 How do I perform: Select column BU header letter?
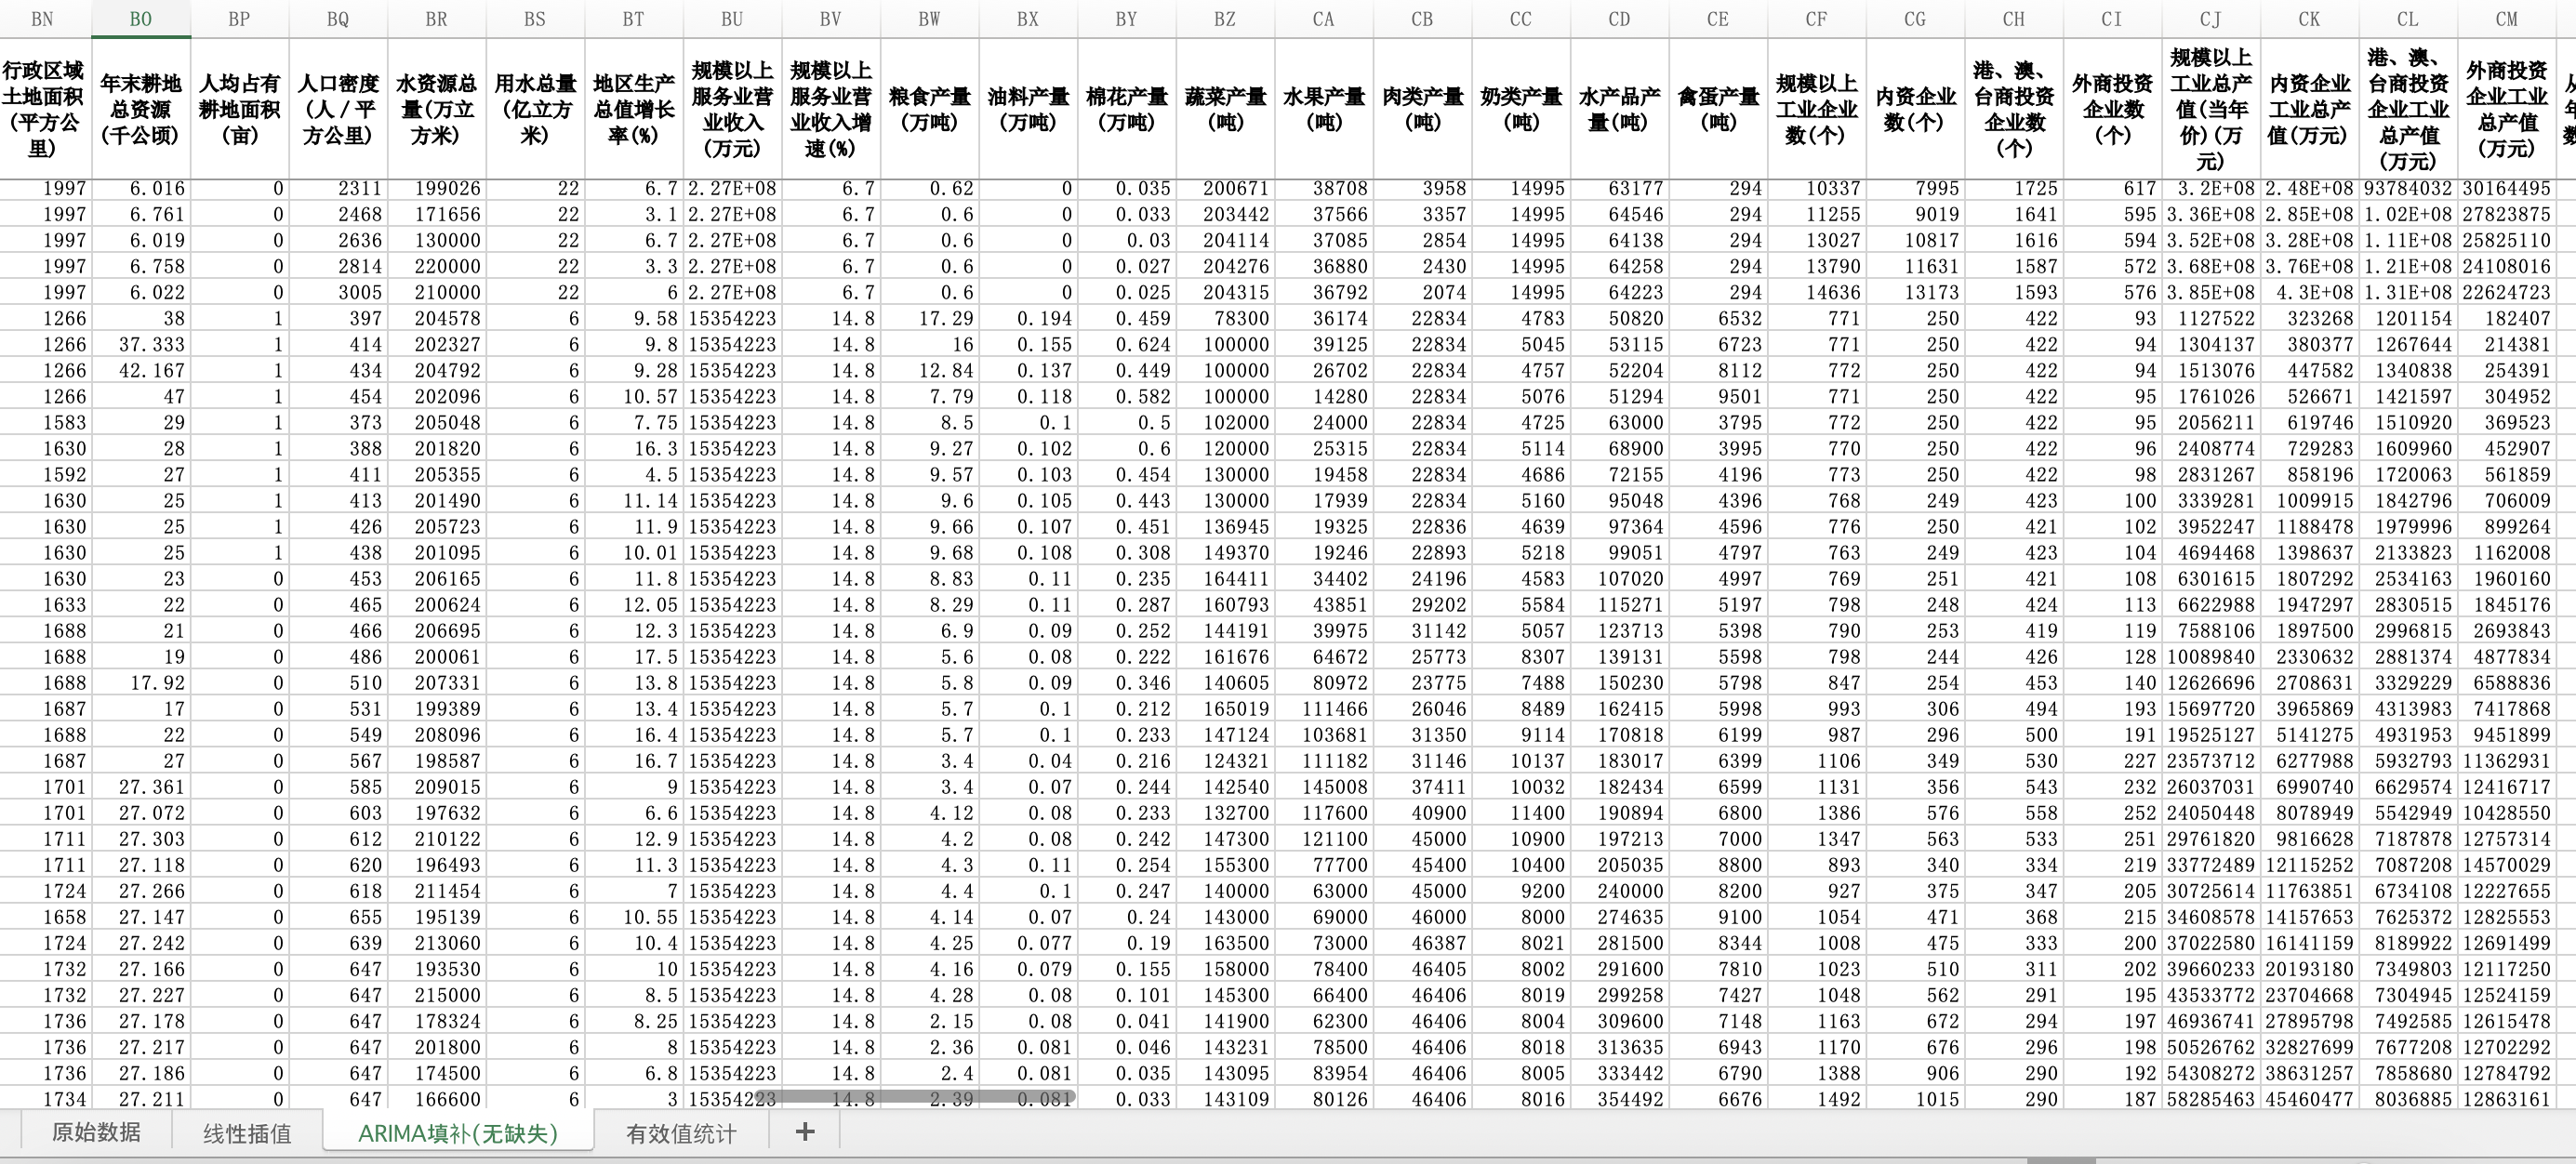(732, 19)
